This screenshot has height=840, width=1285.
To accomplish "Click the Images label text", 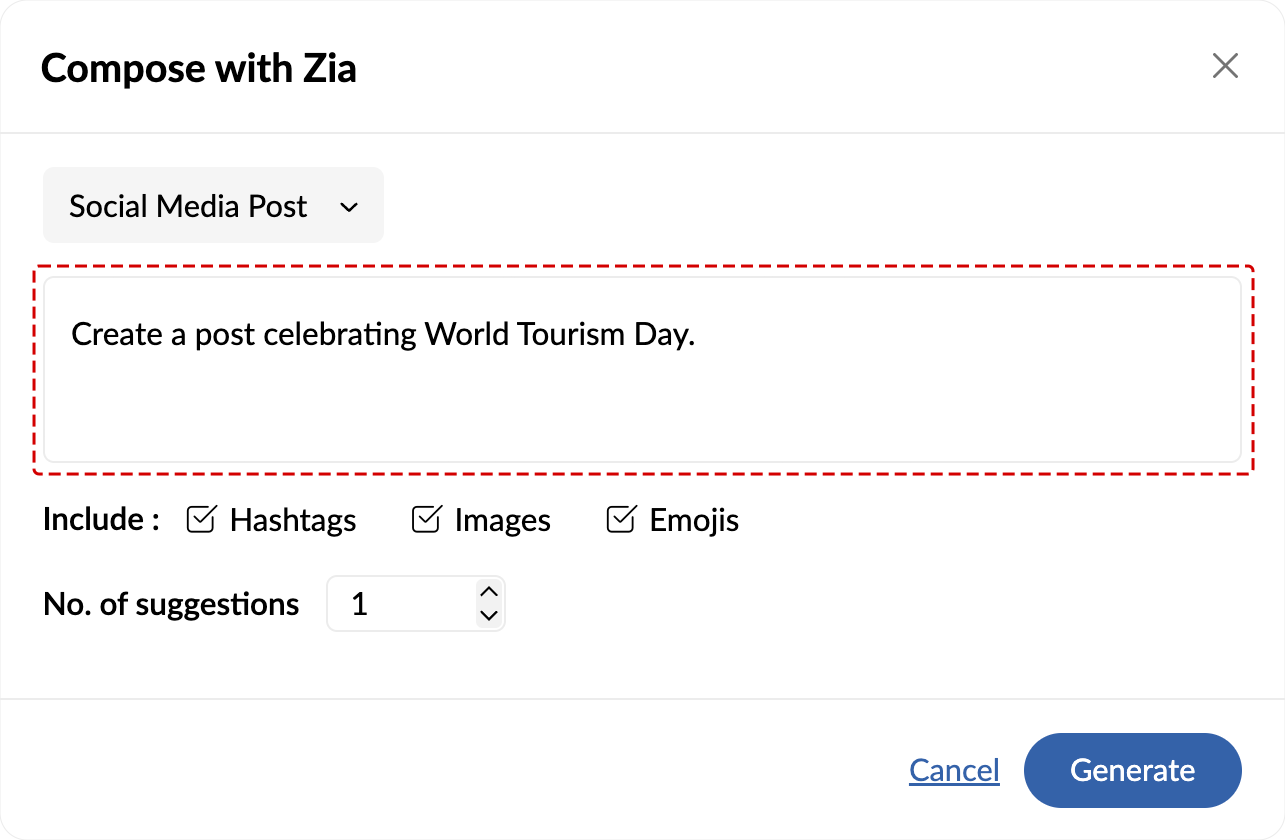I will [x=502, y=521].
